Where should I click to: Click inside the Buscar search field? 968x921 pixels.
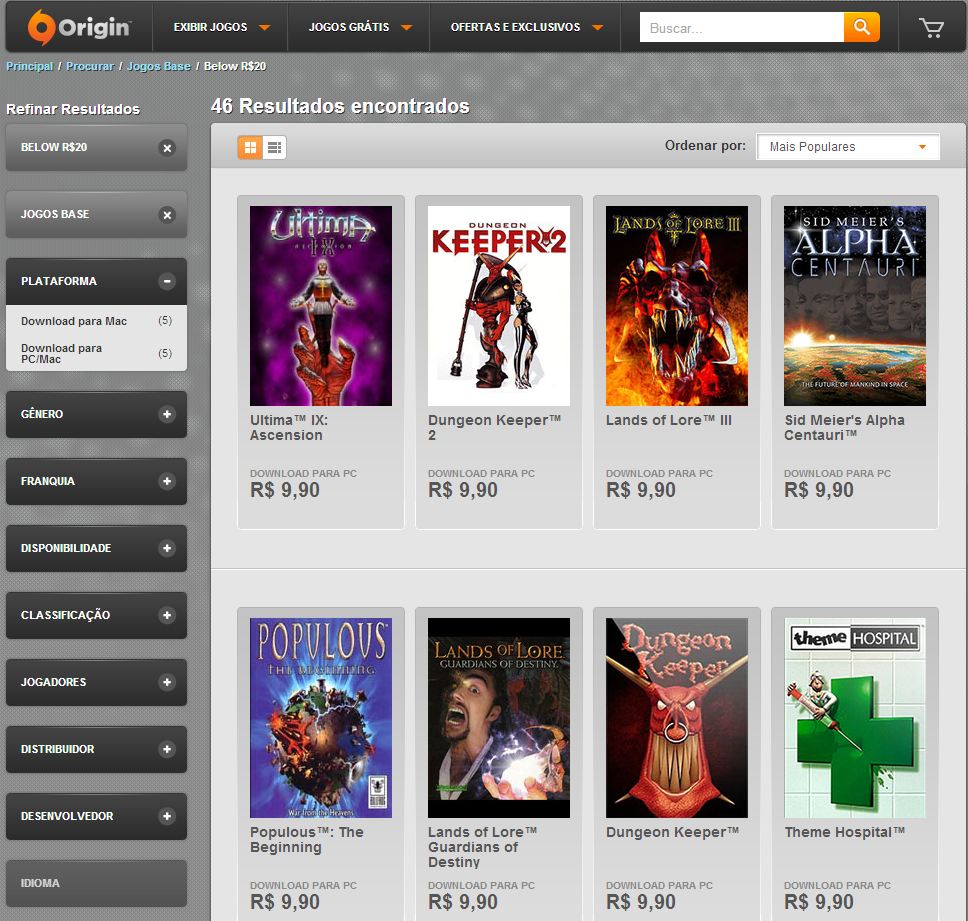tap(740, 27)
